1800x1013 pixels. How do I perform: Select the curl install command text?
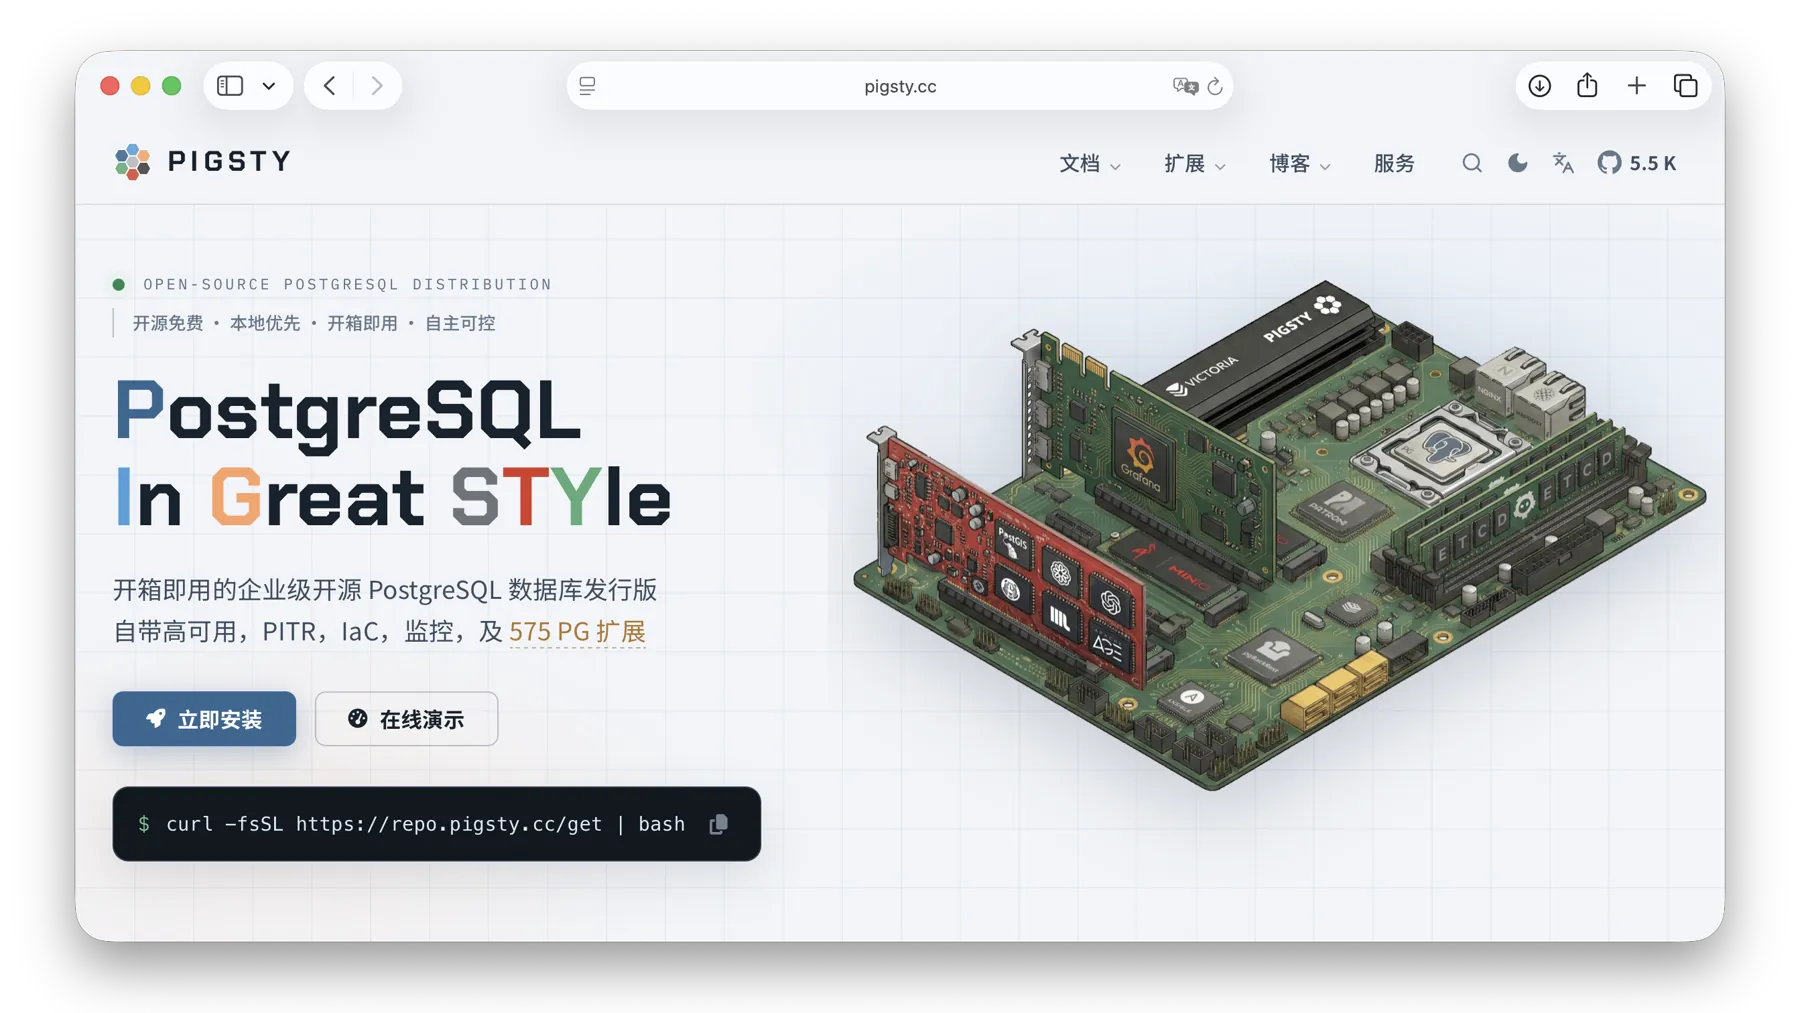(425, 824)
